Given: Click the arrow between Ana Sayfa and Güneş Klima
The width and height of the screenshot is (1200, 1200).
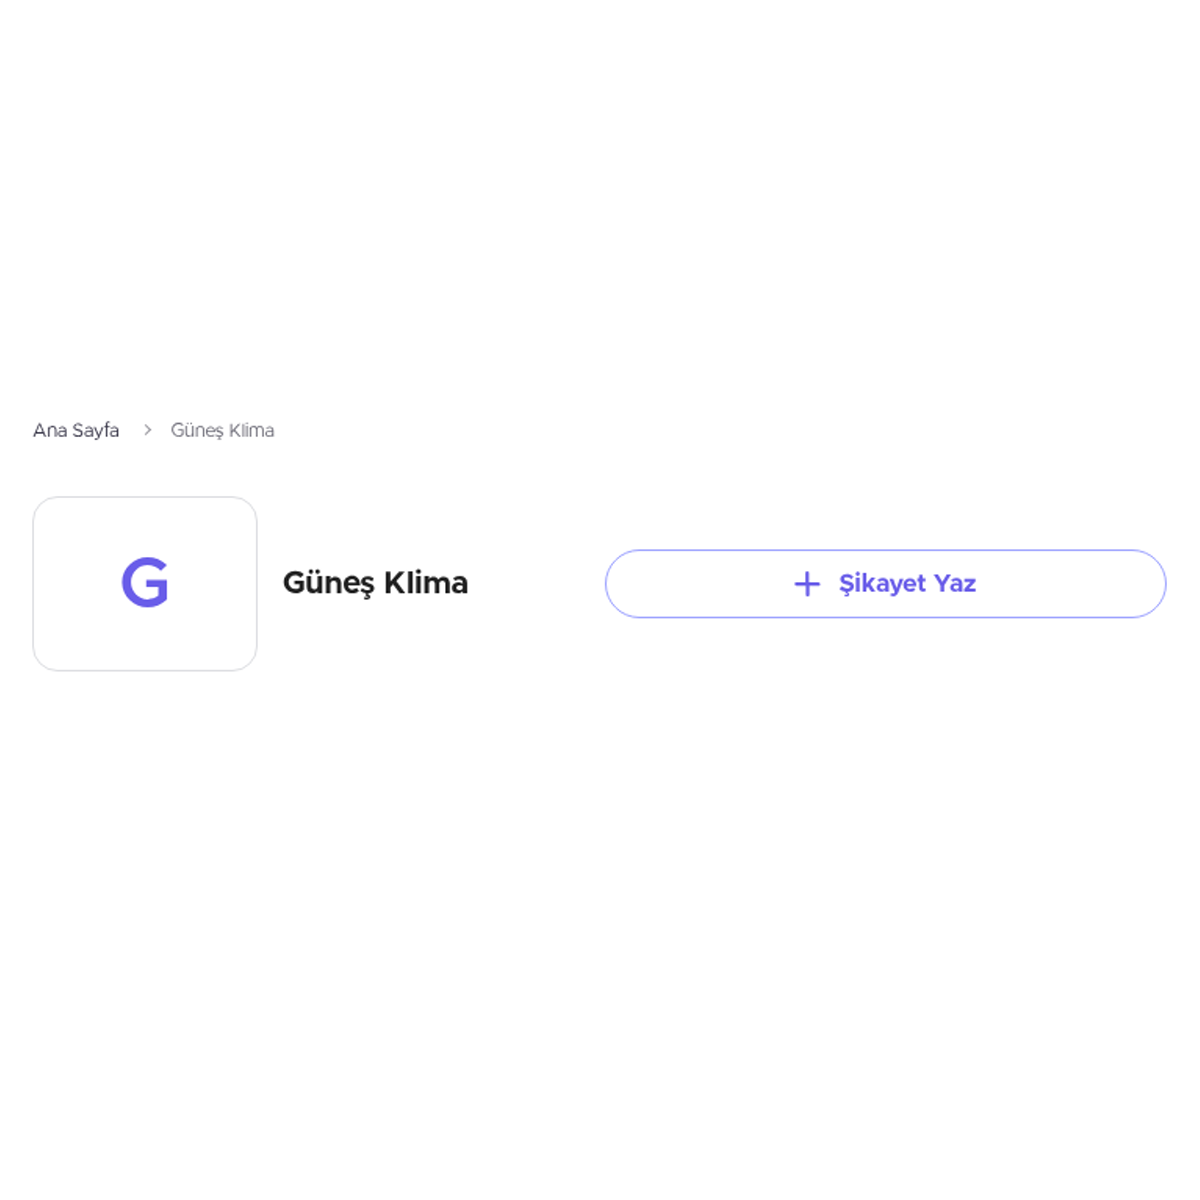Looking at the screenshot, I should tap(147, 430).
